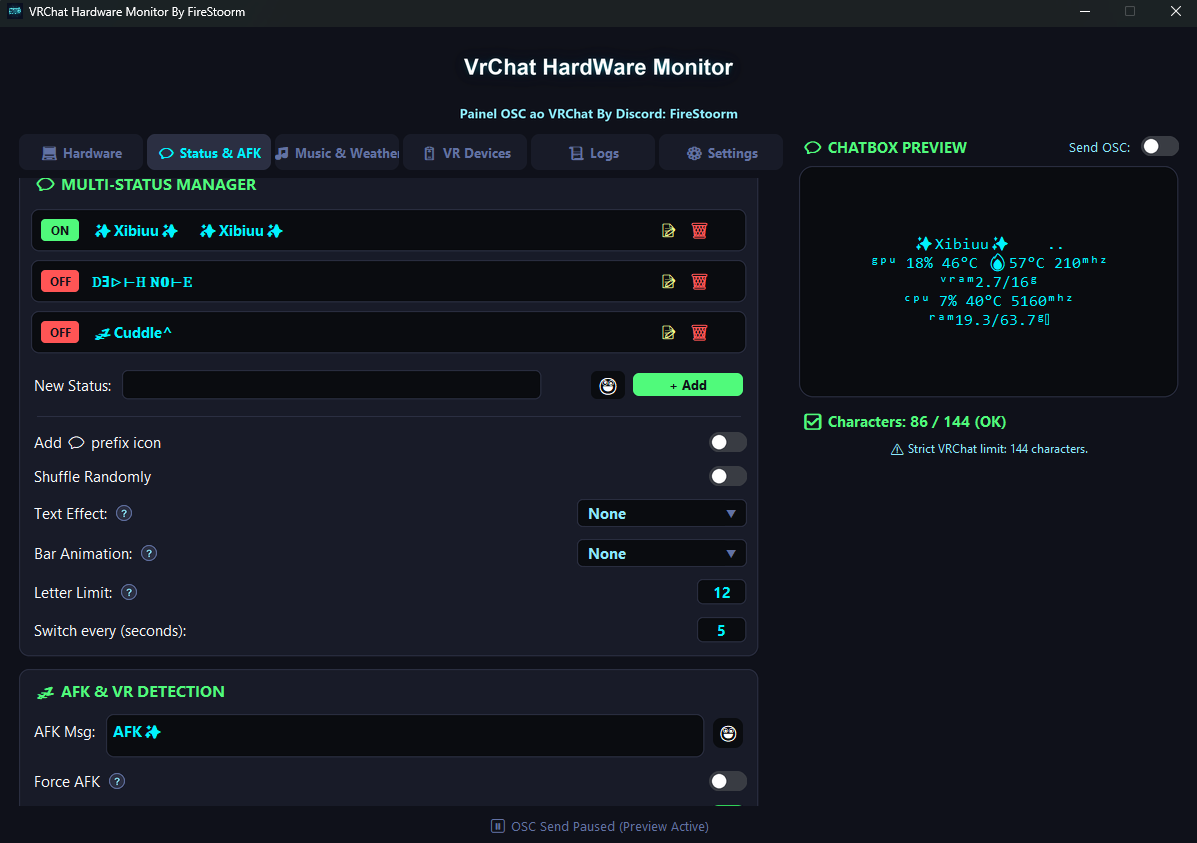The width and height of the screenshot is (1197, 843).
Task: Click the + Add status button
Action: [x=688, y=385]
